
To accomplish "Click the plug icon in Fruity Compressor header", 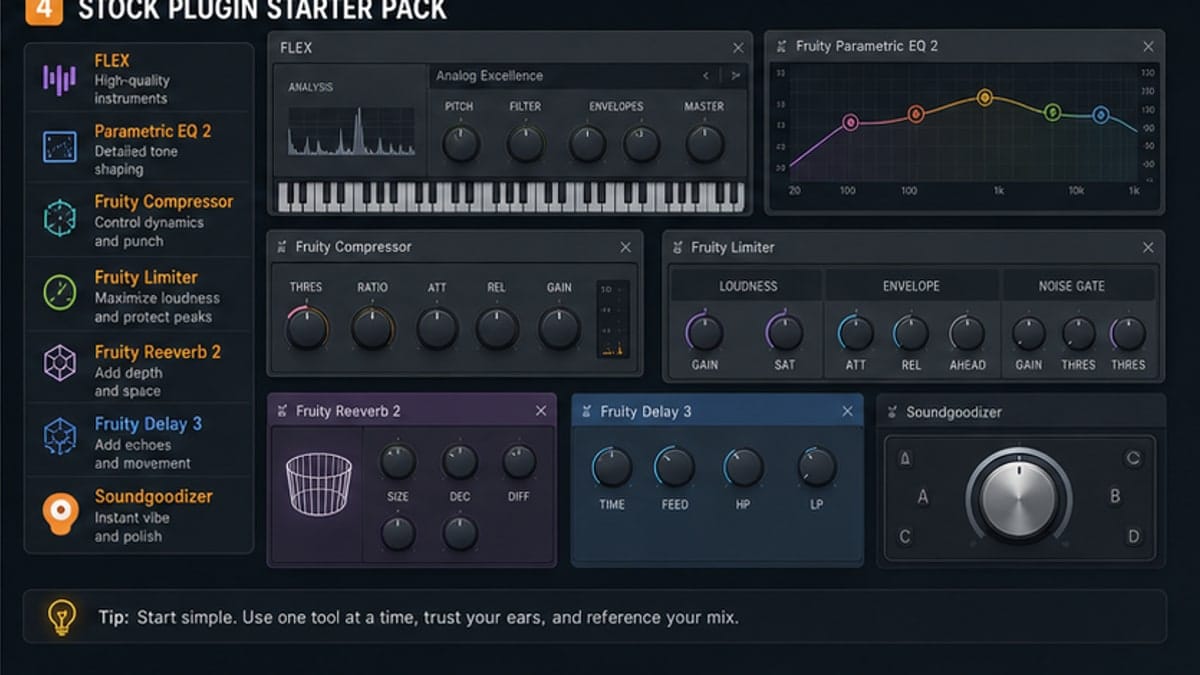I will tap(281, 247).
